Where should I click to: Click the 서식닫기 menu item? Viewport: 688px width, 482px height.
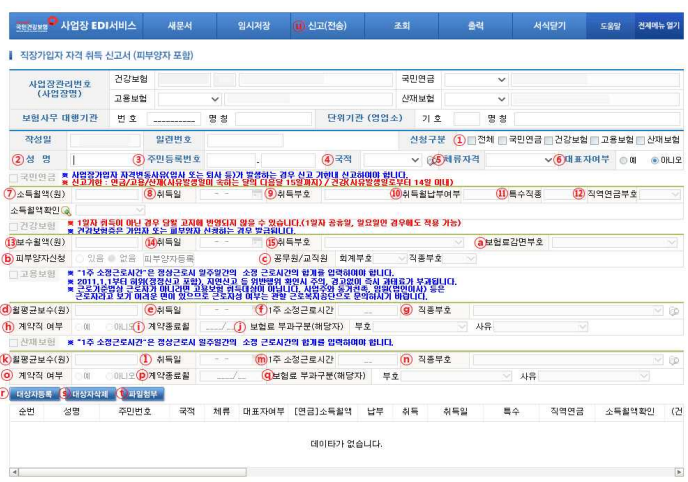549,26
